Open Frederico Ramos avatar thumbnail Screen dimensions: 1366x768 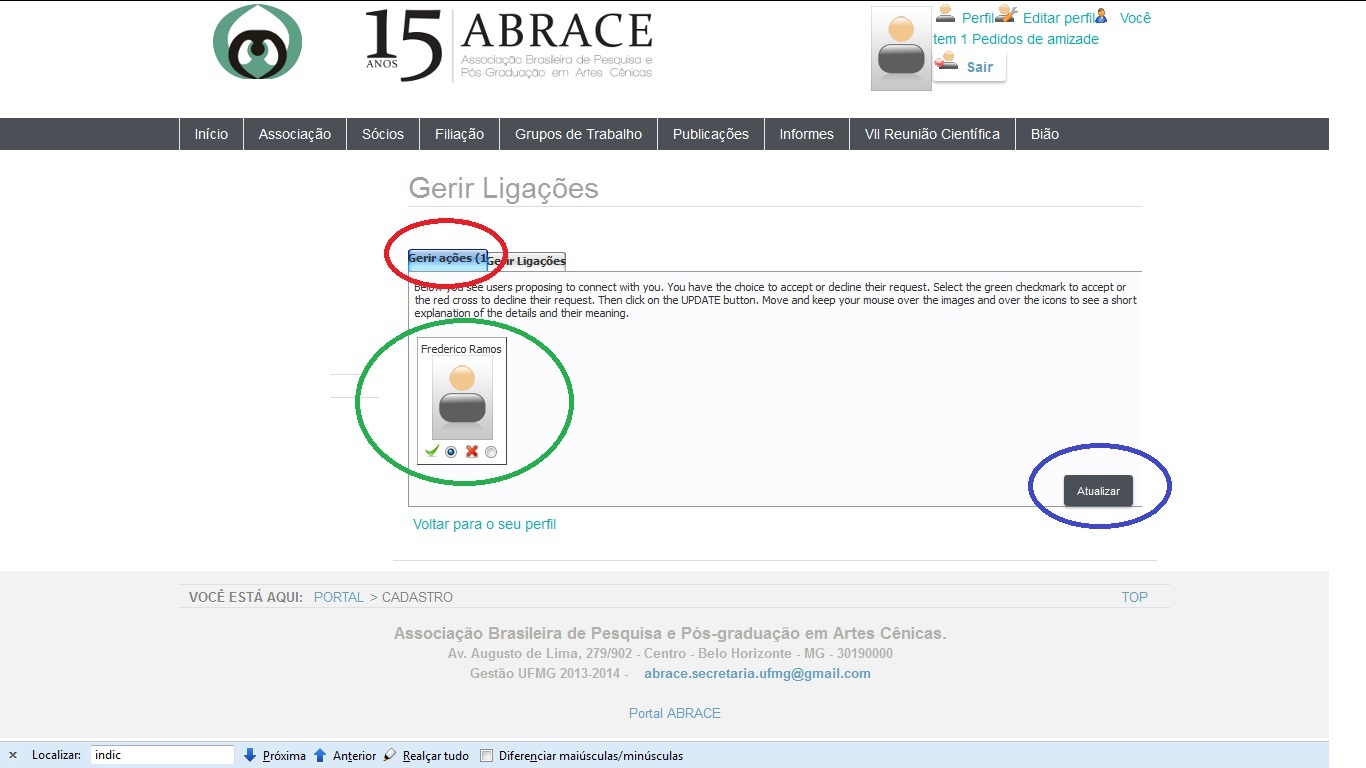(x=462, y=398)
